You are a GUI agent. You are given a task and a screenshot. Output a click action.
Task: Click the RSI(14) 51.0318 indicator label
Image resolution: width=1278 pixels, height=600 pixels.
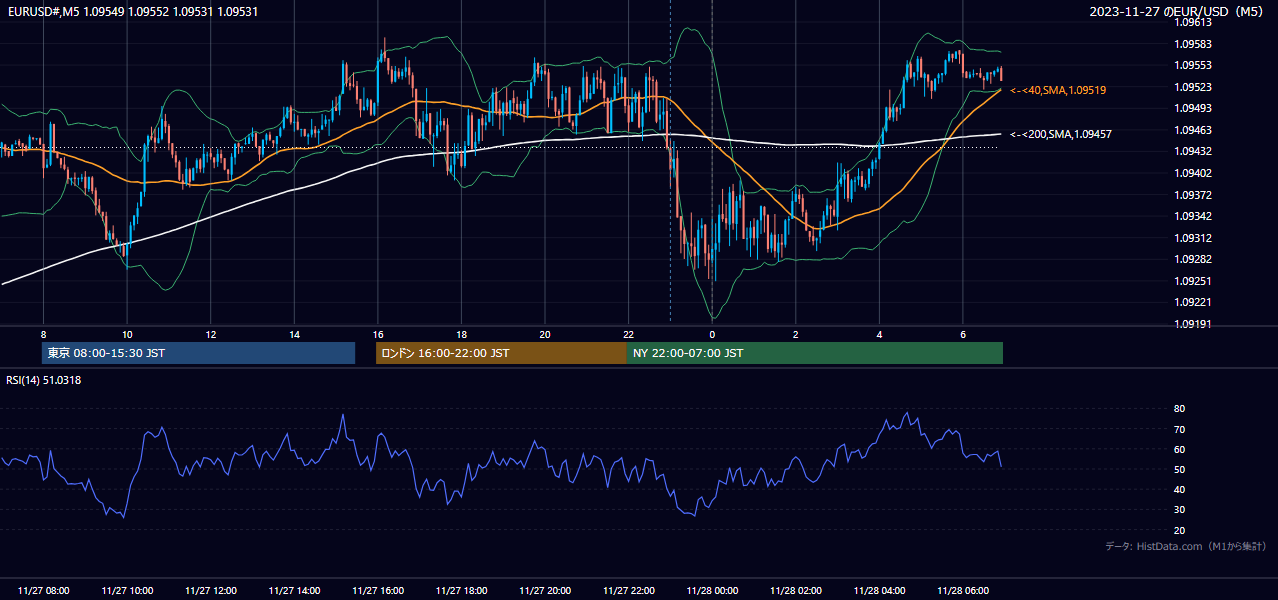pyautogui.click(x=44, y=380)
